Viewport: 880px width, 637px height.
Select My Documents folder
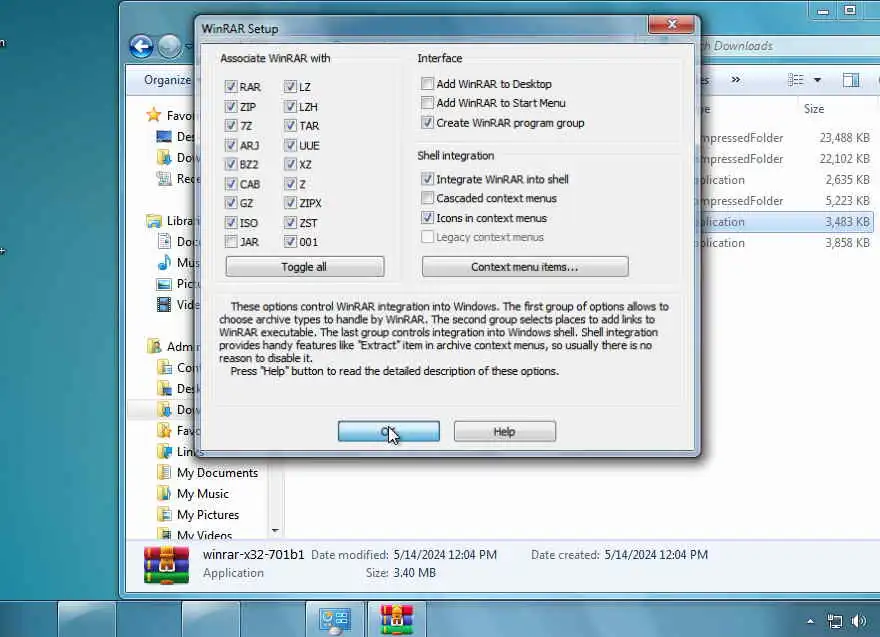point(217,473)
